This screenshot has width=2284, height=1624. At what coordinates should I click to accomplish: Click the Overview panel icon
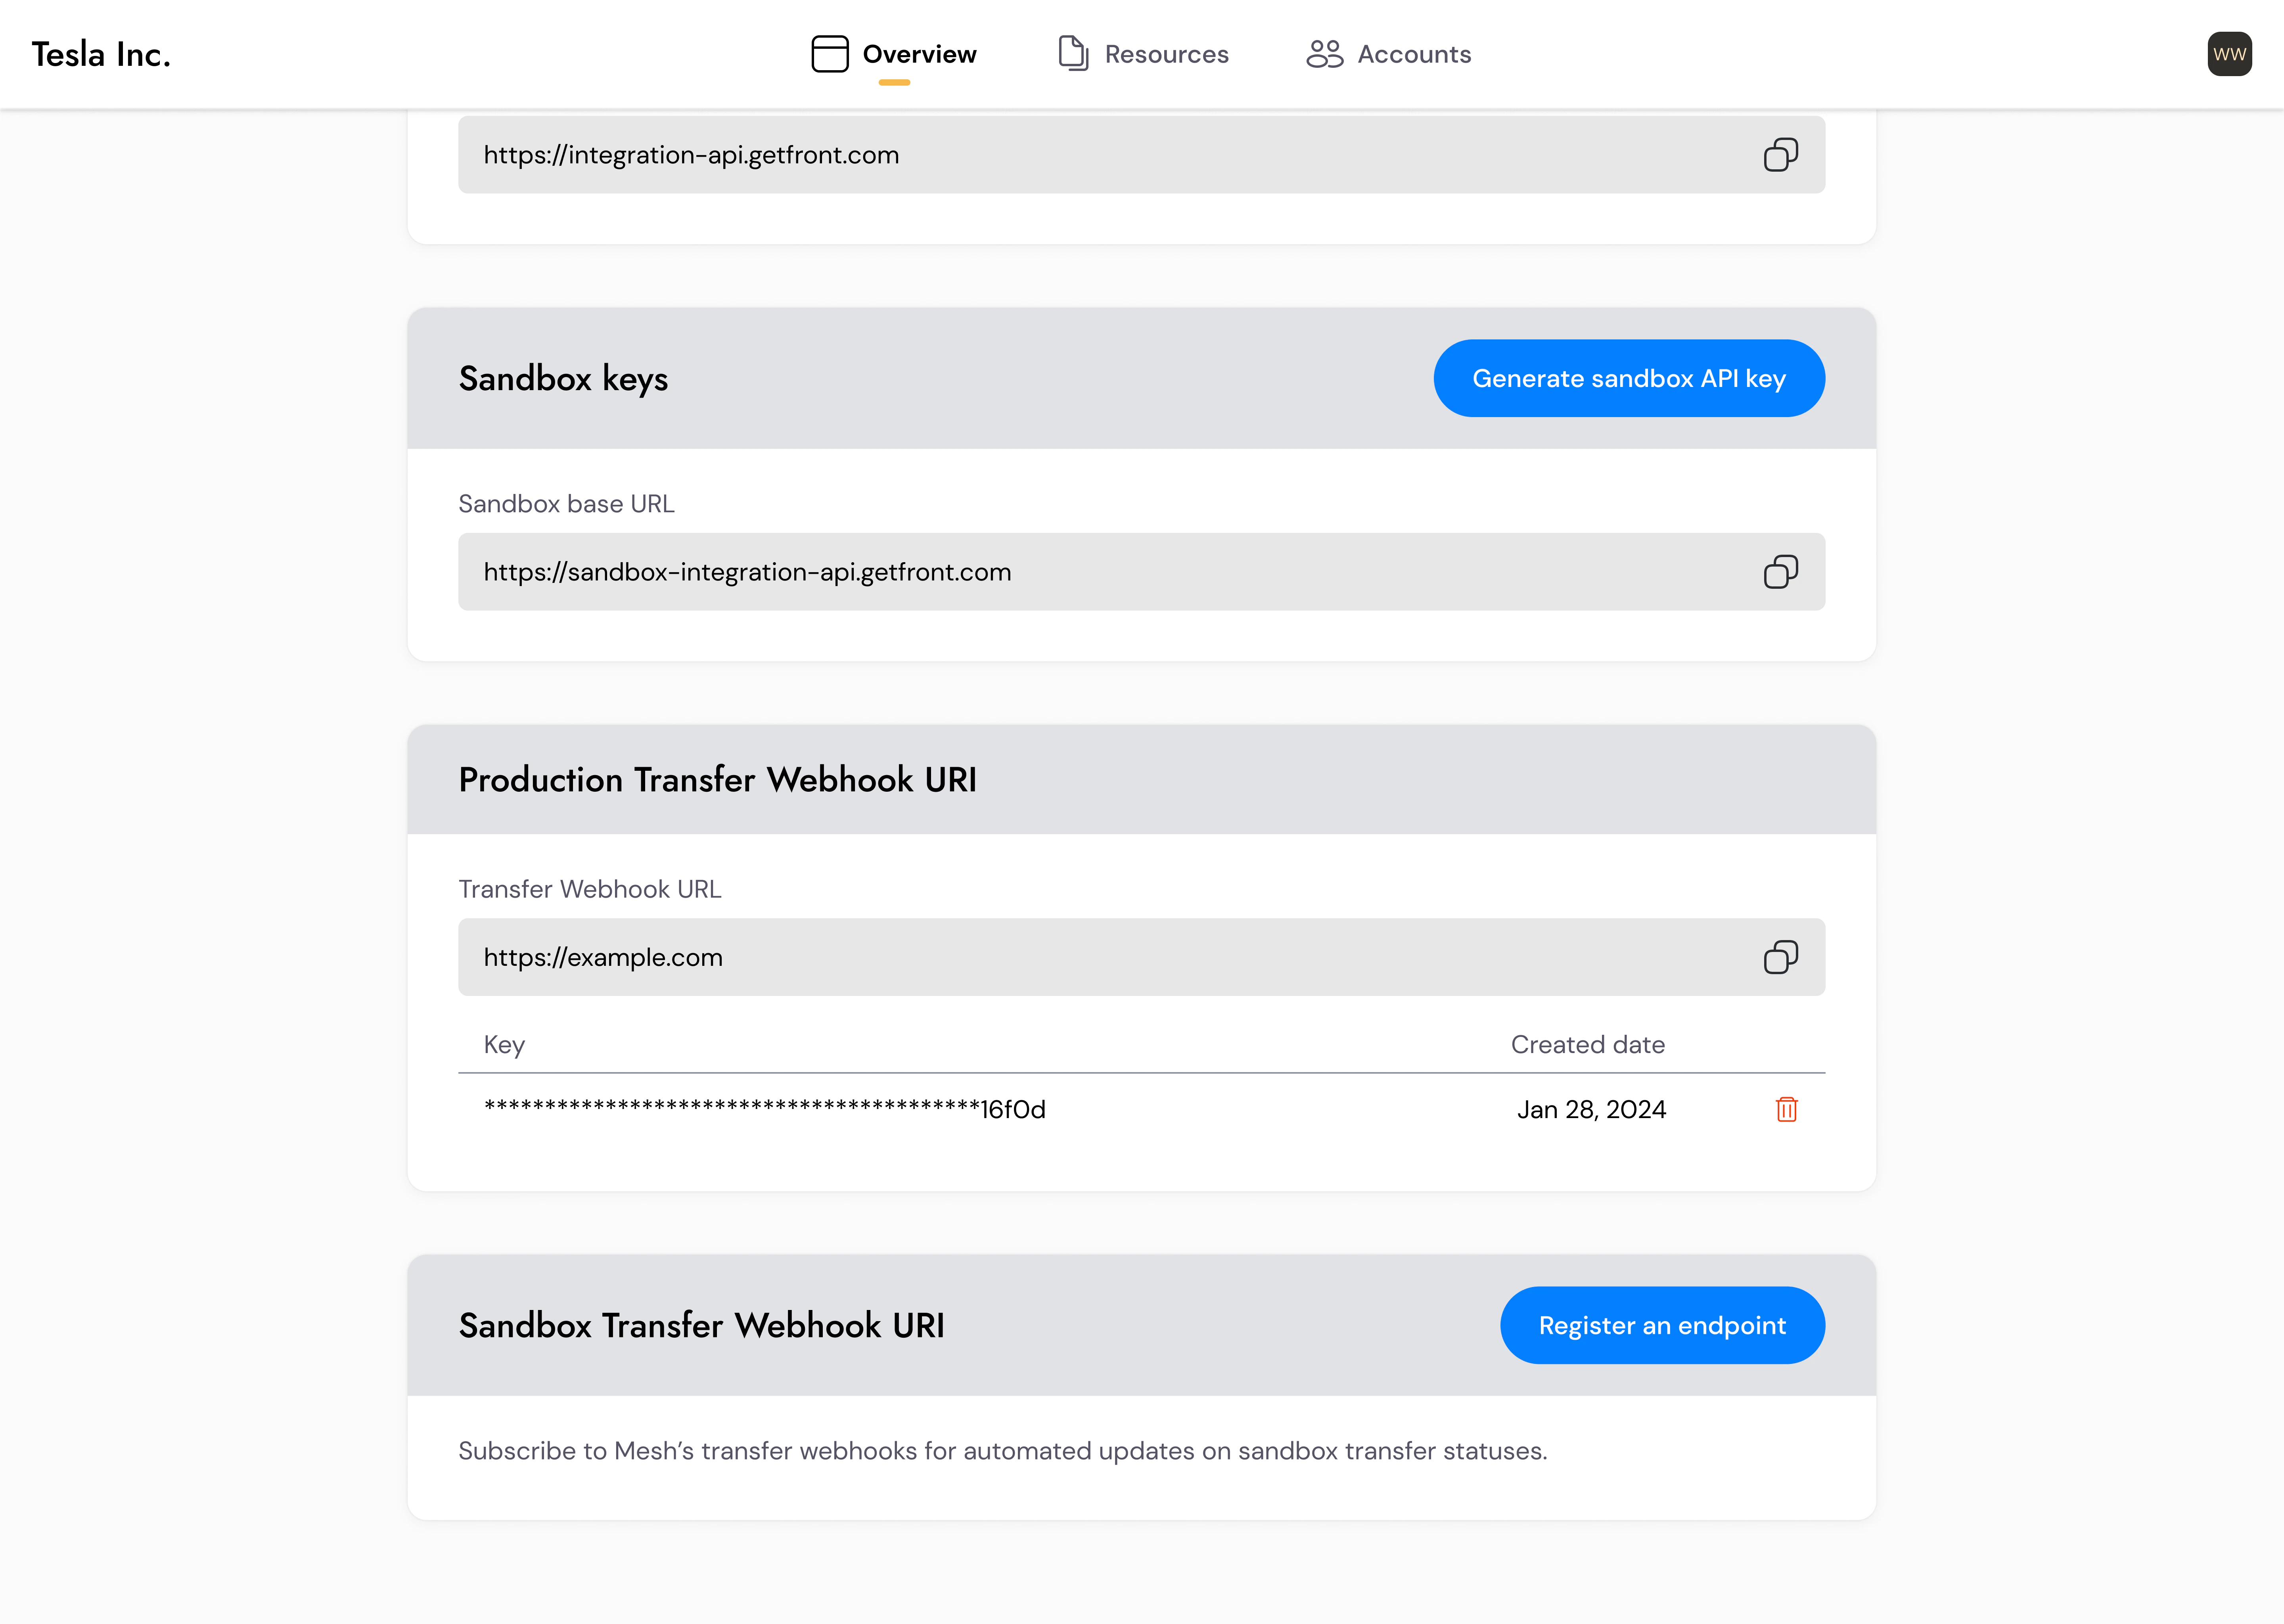point(829,53)
